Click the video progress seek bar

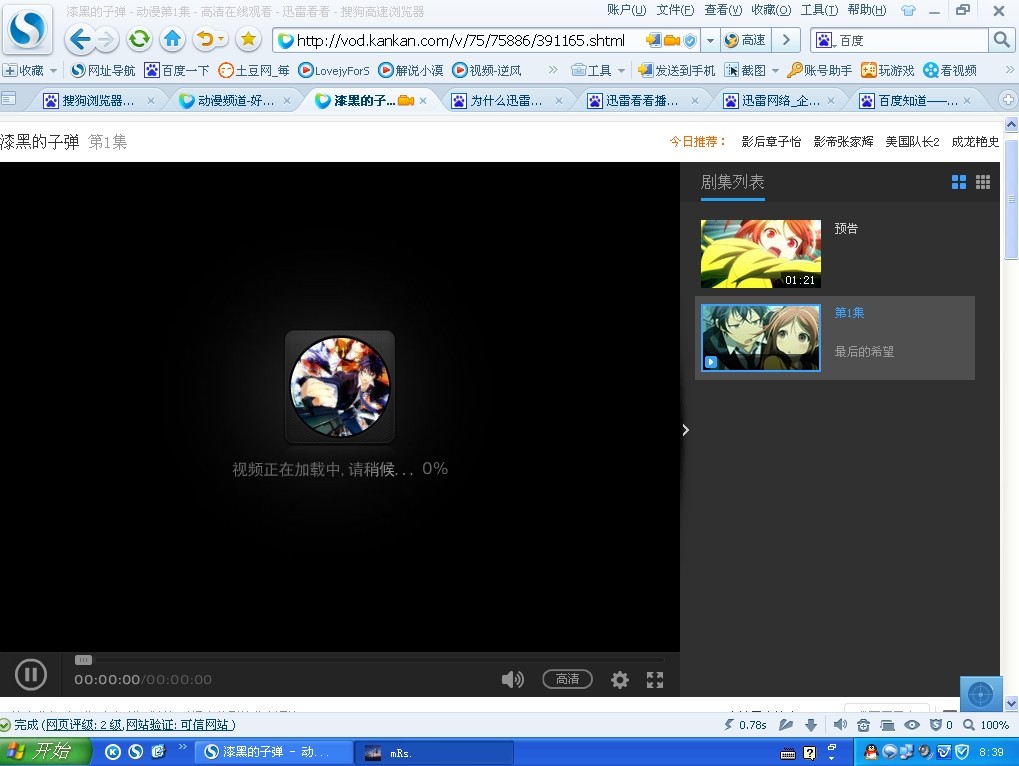[370, 660]
